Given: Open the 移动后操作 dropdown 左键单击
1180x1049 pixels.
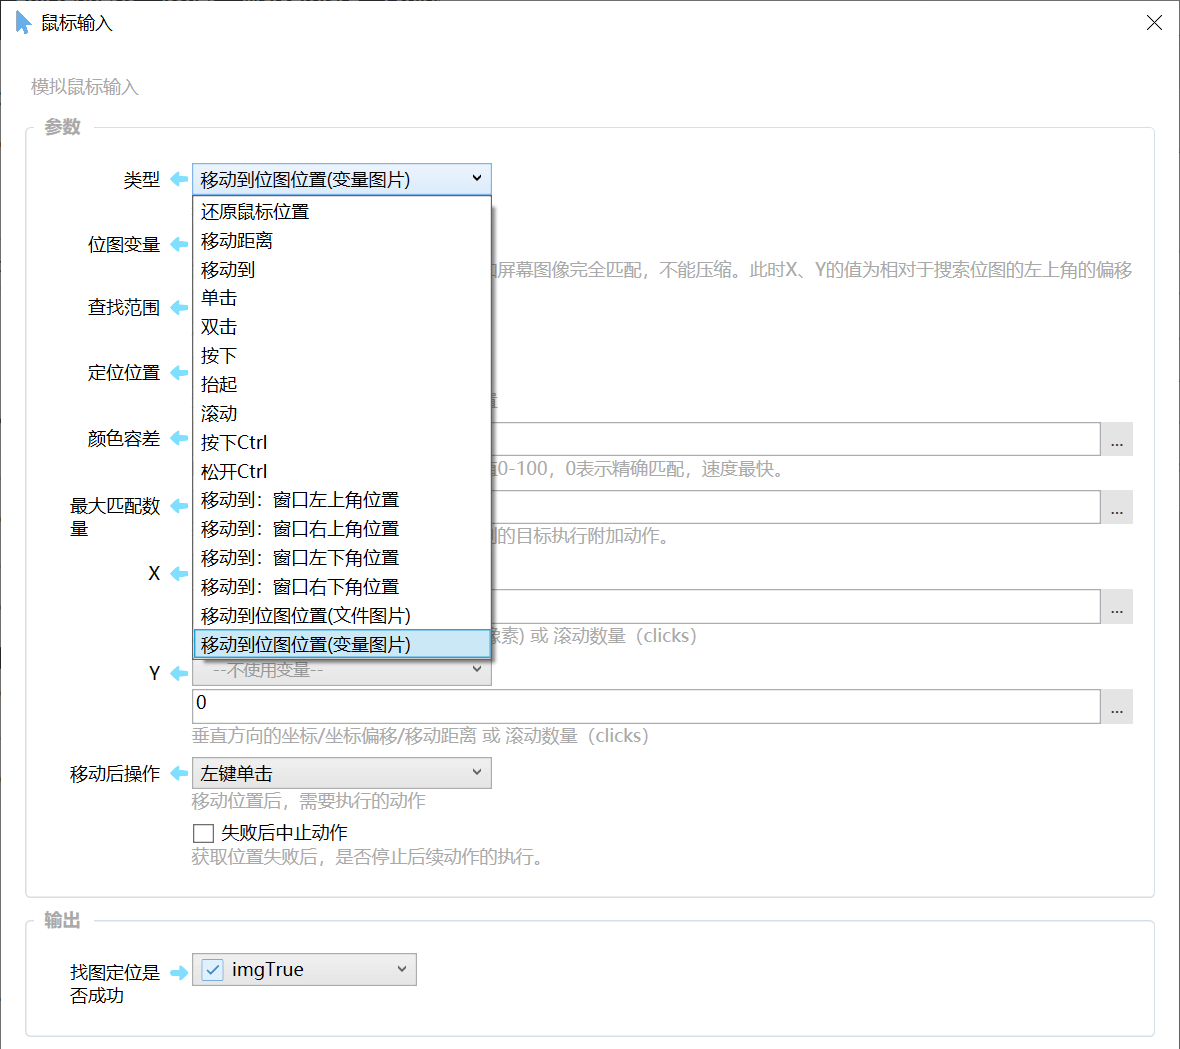Looking at the screenshot, I should pyautogui.click(x=342, y=773).
